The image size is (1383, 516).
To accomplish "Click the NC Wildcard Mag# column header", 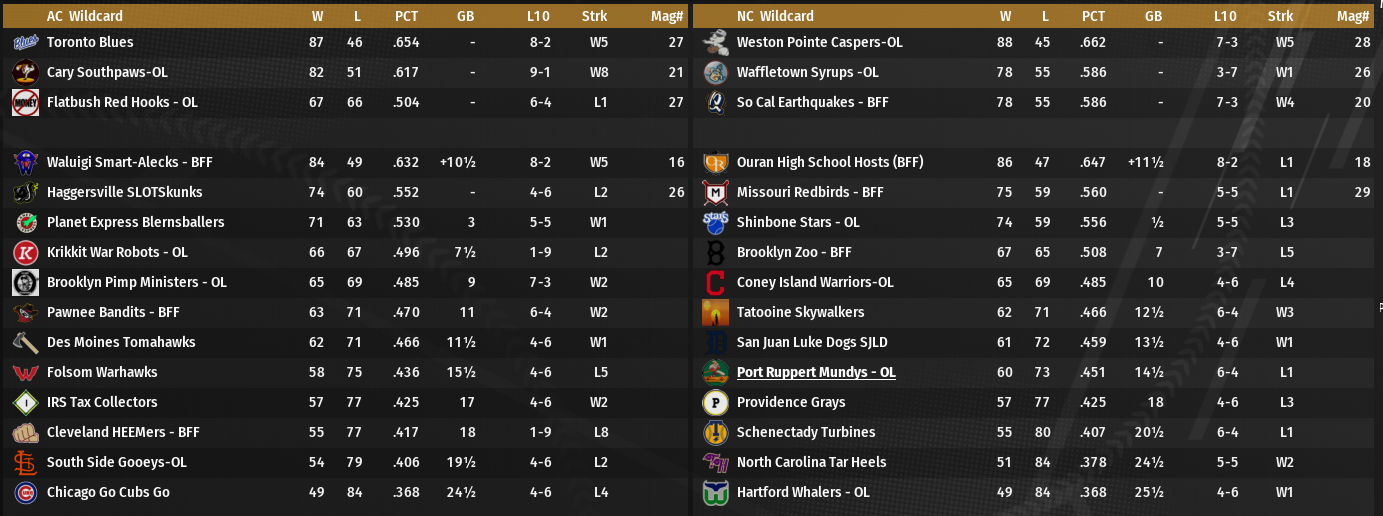I will pos(1353,16).
